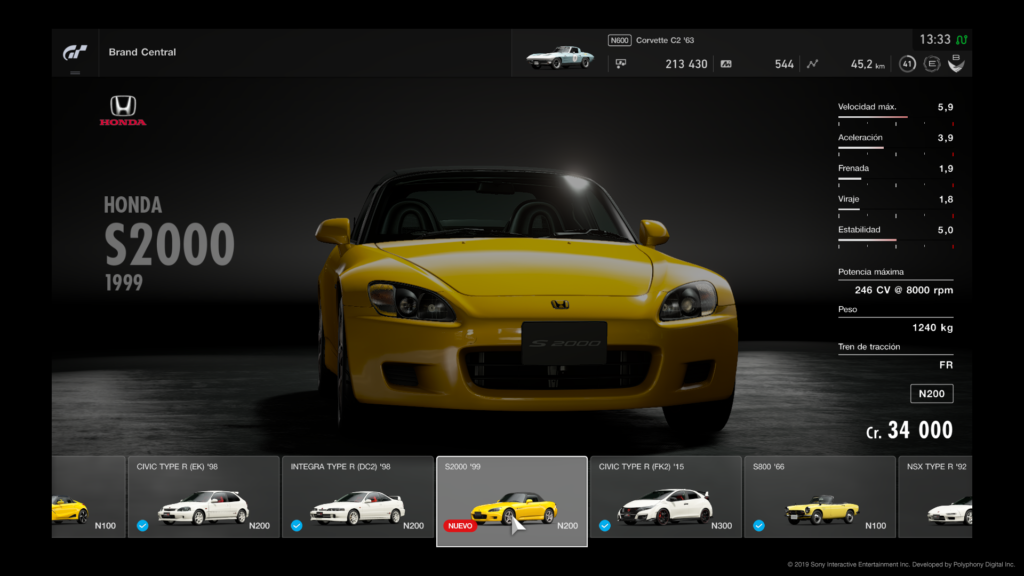This screenshot has width=1024, height=576.
Task: Click the NUEVO badge on S2000 '99
Action: [460, 525]
